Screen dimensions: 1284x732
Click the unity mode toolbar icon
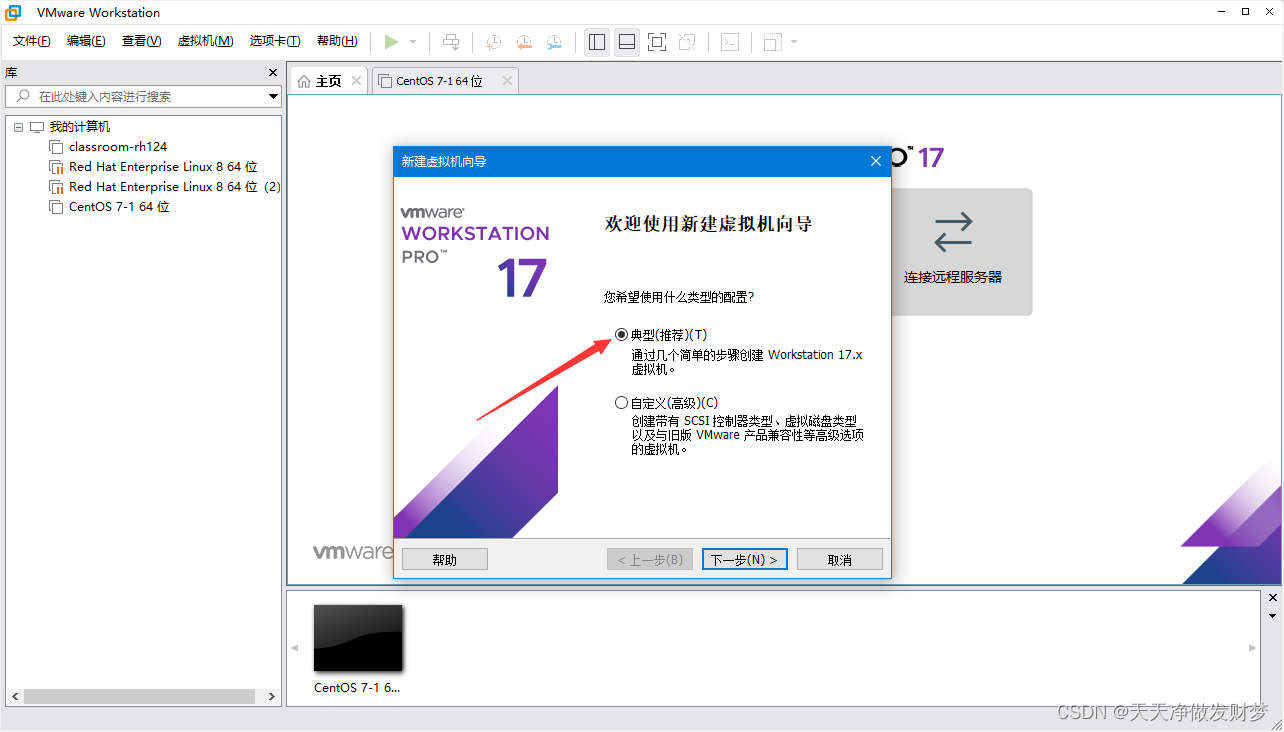click(x=687, y=42)
